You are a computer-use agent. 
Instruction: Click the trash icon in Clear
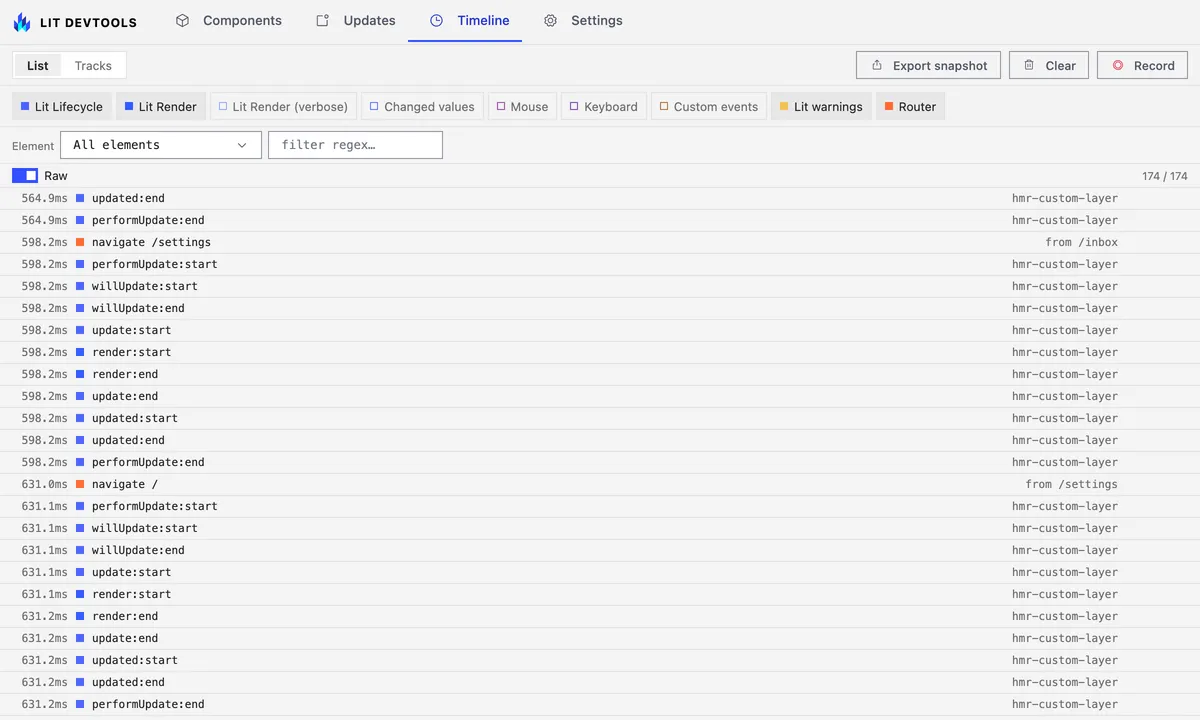(1029, 66)
